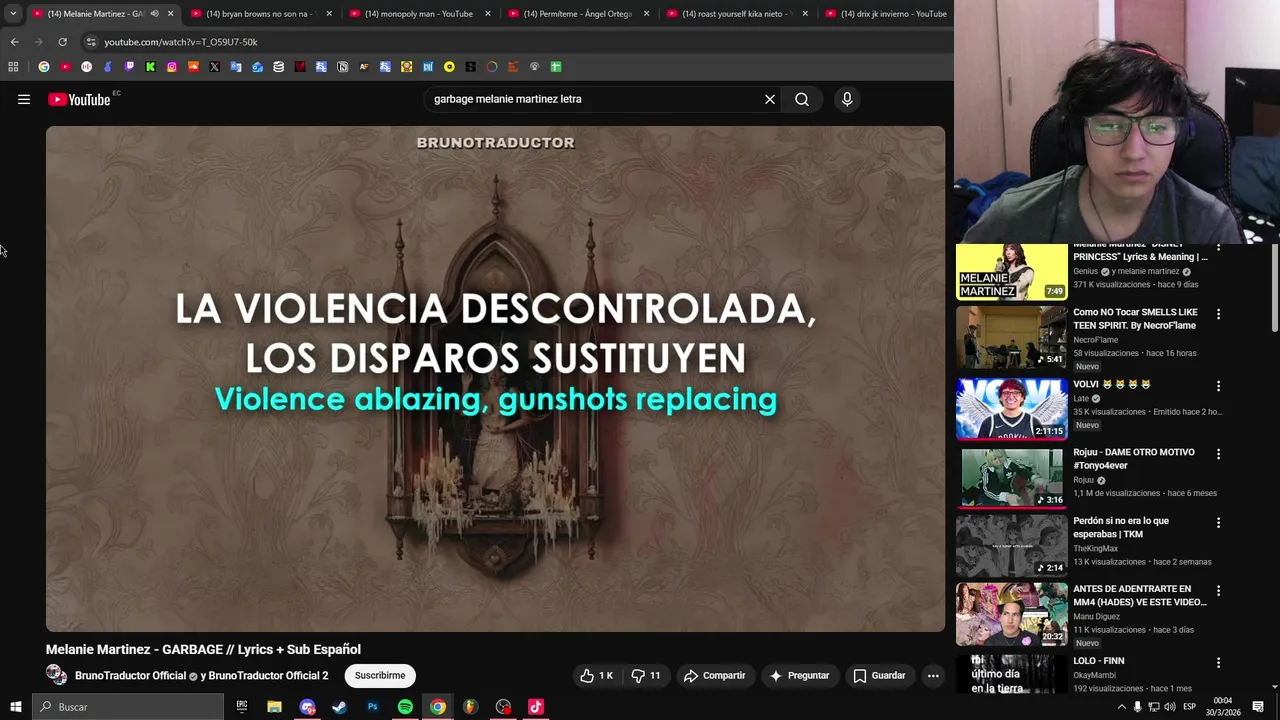
Task: Click the Suscribirse button
Action: click(380, 676)
